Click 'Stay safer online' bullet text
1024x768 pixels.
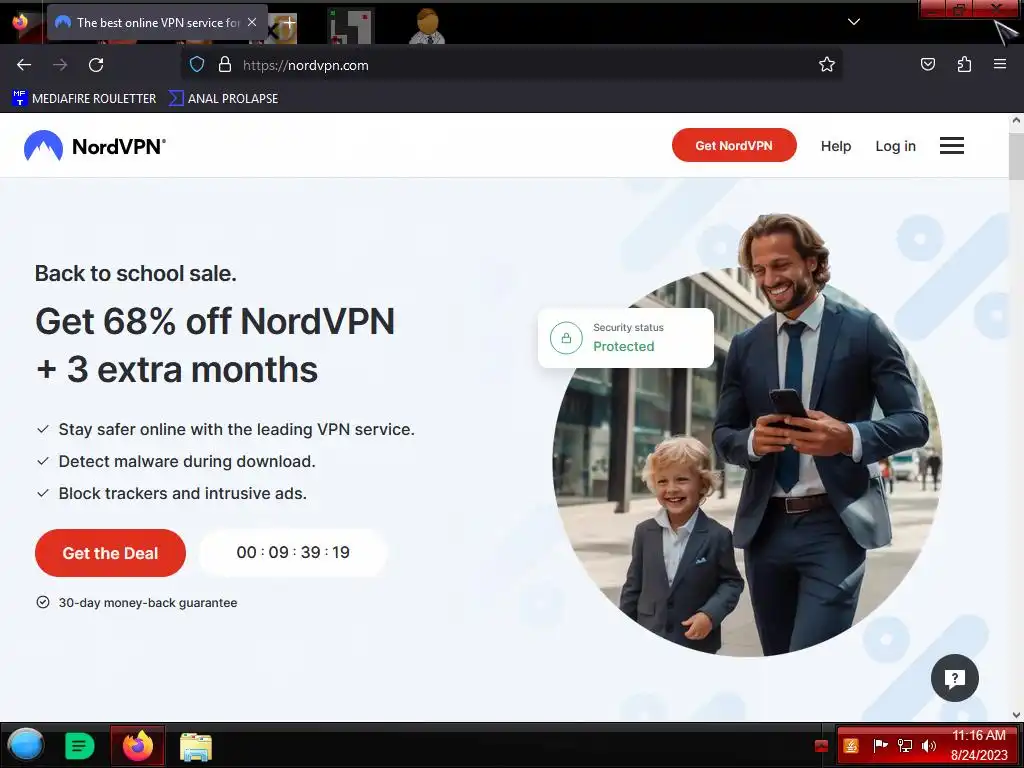coord(236,429)
